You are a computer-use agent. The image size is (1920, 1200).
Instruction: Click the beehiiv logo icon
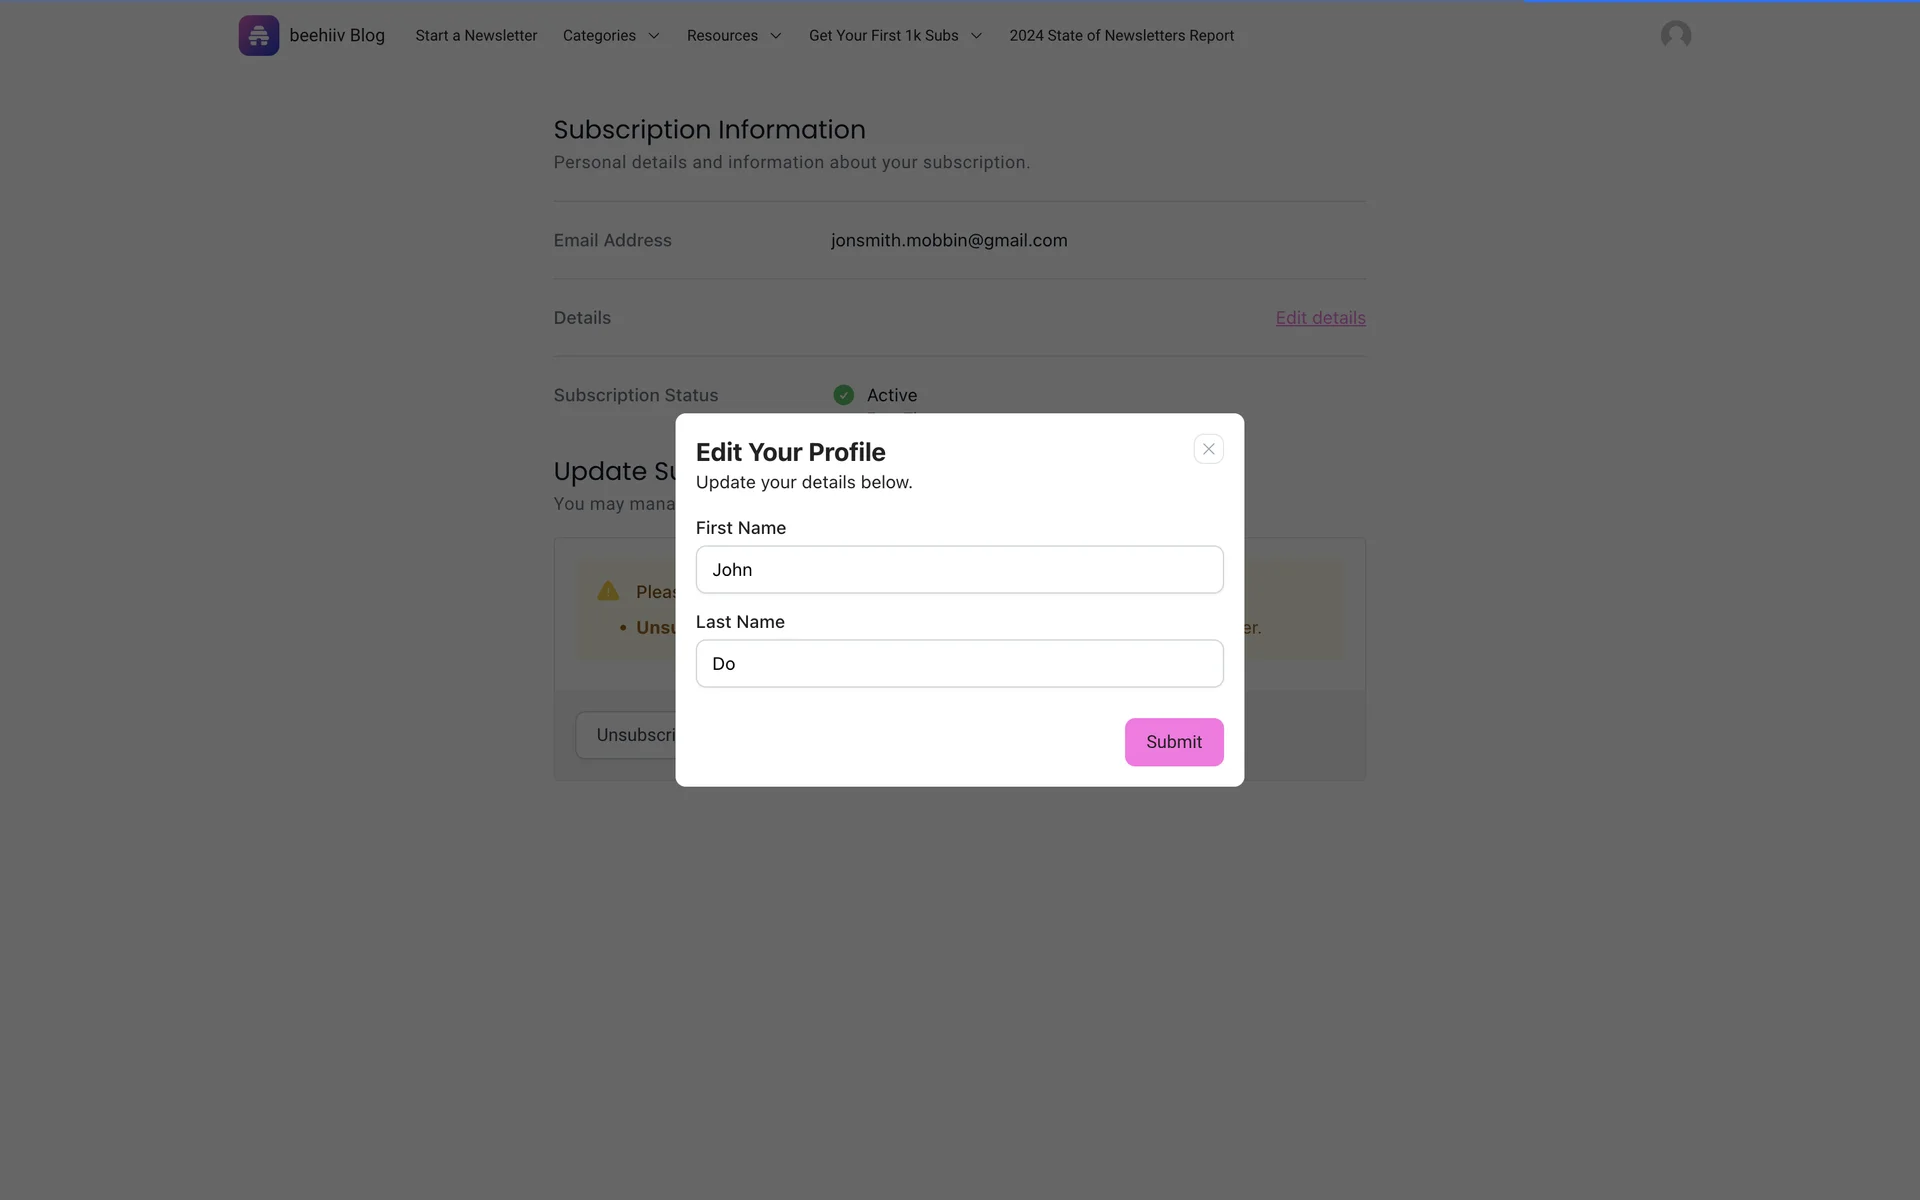tap(258, 36)
